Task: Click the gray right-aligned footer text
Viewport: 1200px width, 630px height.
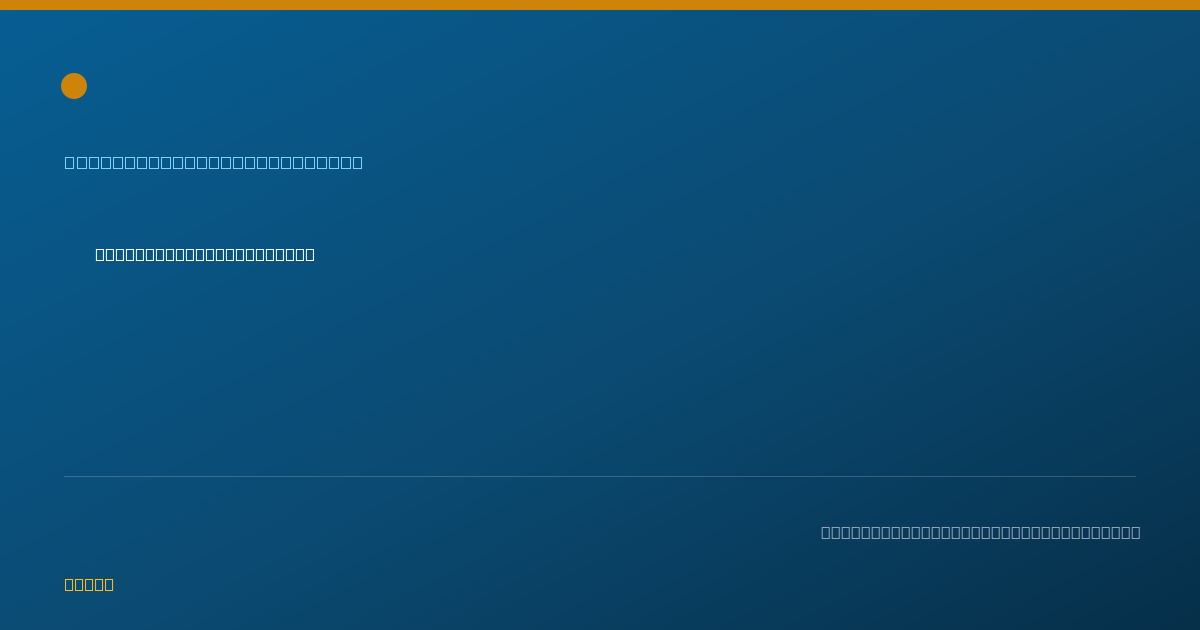Action: (x=981, y=532)
